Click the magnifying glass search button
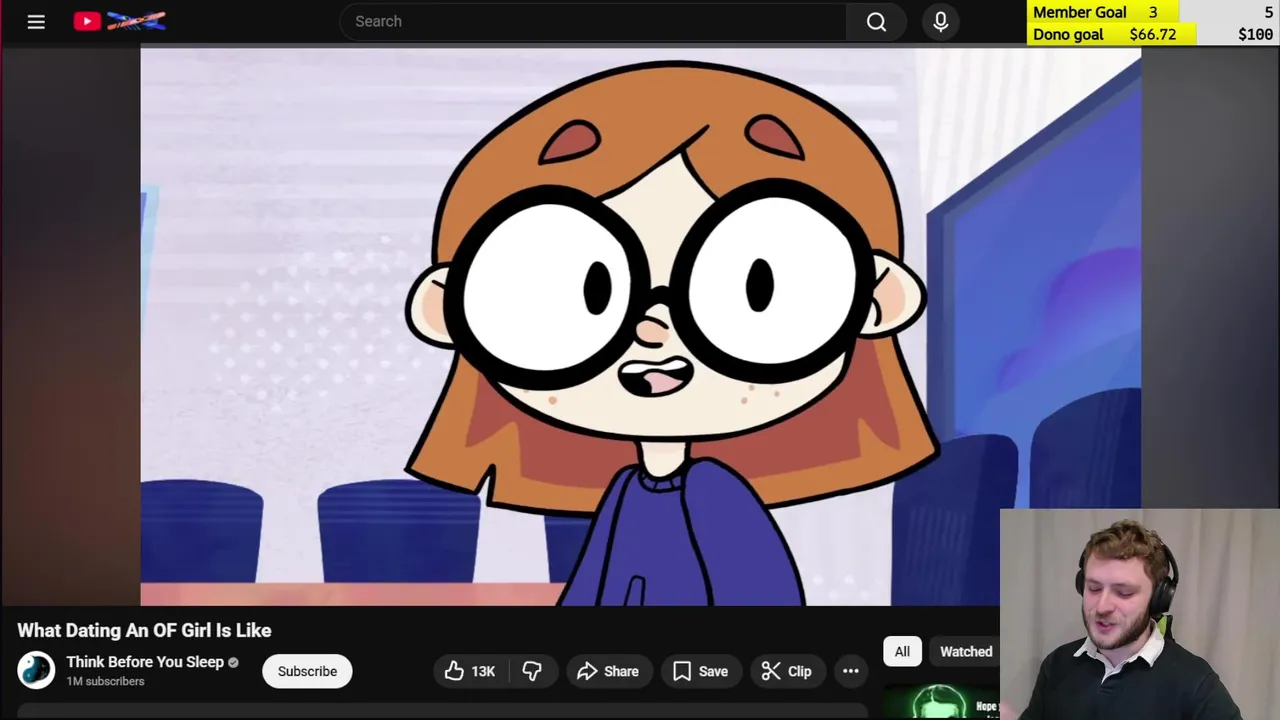 tap(876, 21)
